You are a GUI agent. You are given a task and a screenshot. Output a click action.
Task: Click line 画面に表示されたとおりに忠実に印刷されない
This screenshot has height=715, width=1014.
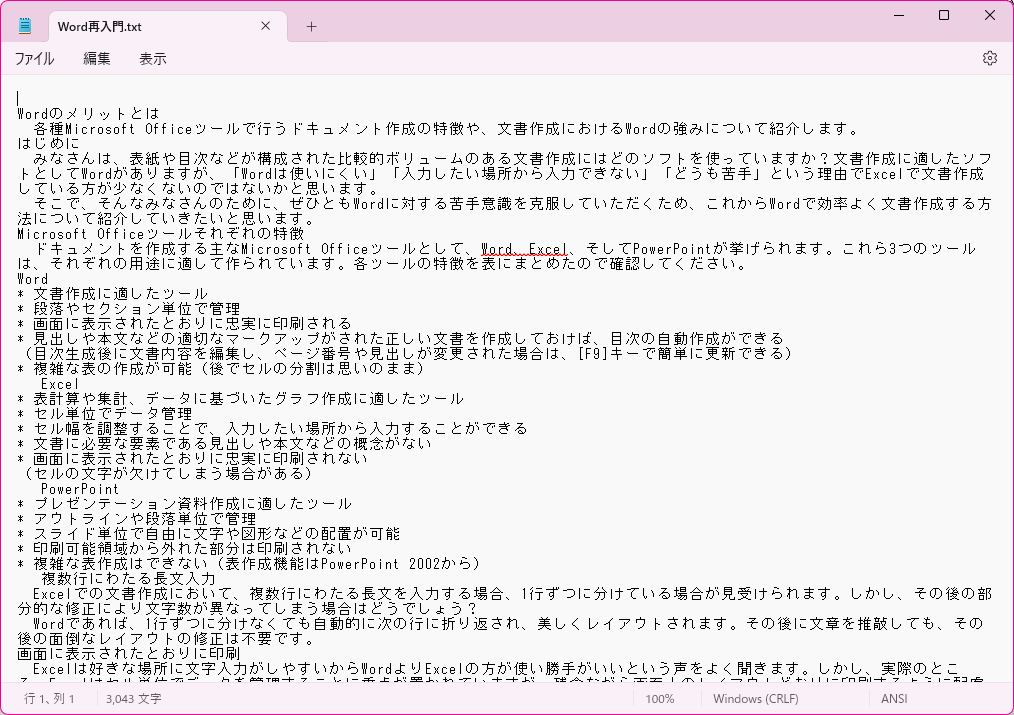point(193,458)
